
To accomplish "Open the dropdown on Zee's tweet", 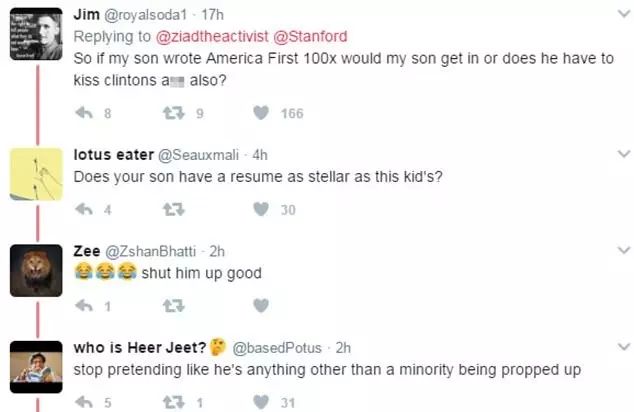I will pos(623,251).
